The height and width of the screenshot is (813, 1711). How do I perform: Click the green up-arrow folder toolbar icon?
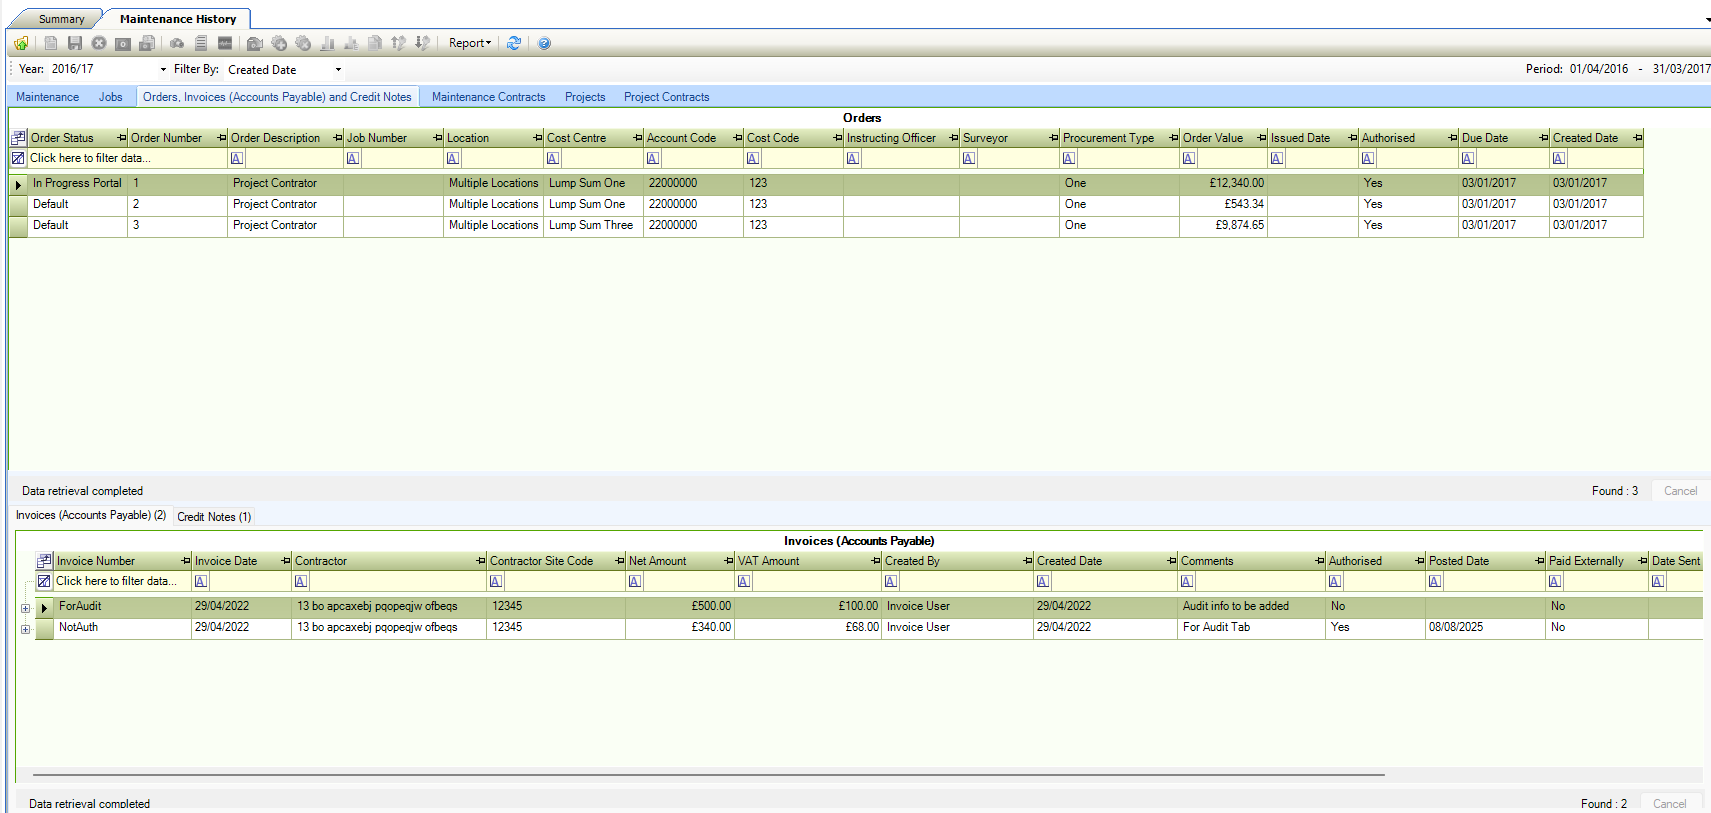(21, 43)
